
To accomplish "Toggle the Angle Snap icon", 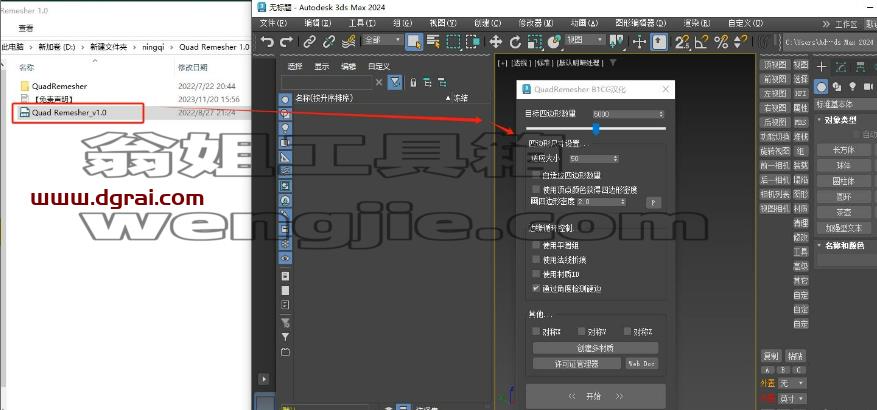I will pos(702,41).
